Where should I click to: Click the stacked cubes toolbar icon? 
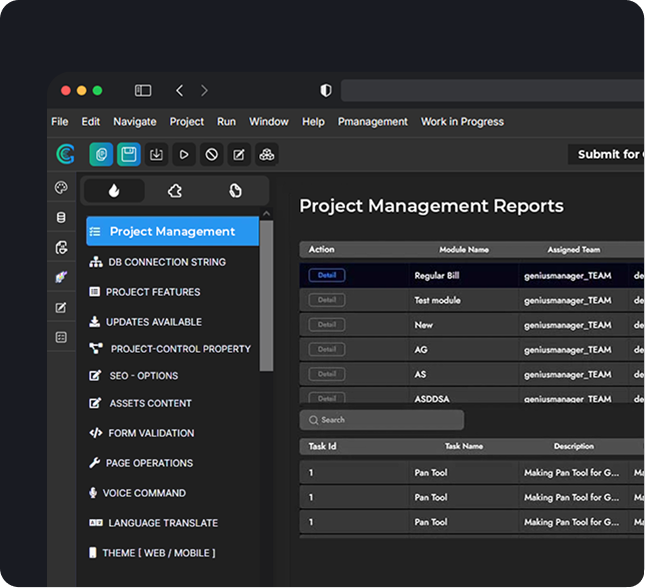(267, 154)
